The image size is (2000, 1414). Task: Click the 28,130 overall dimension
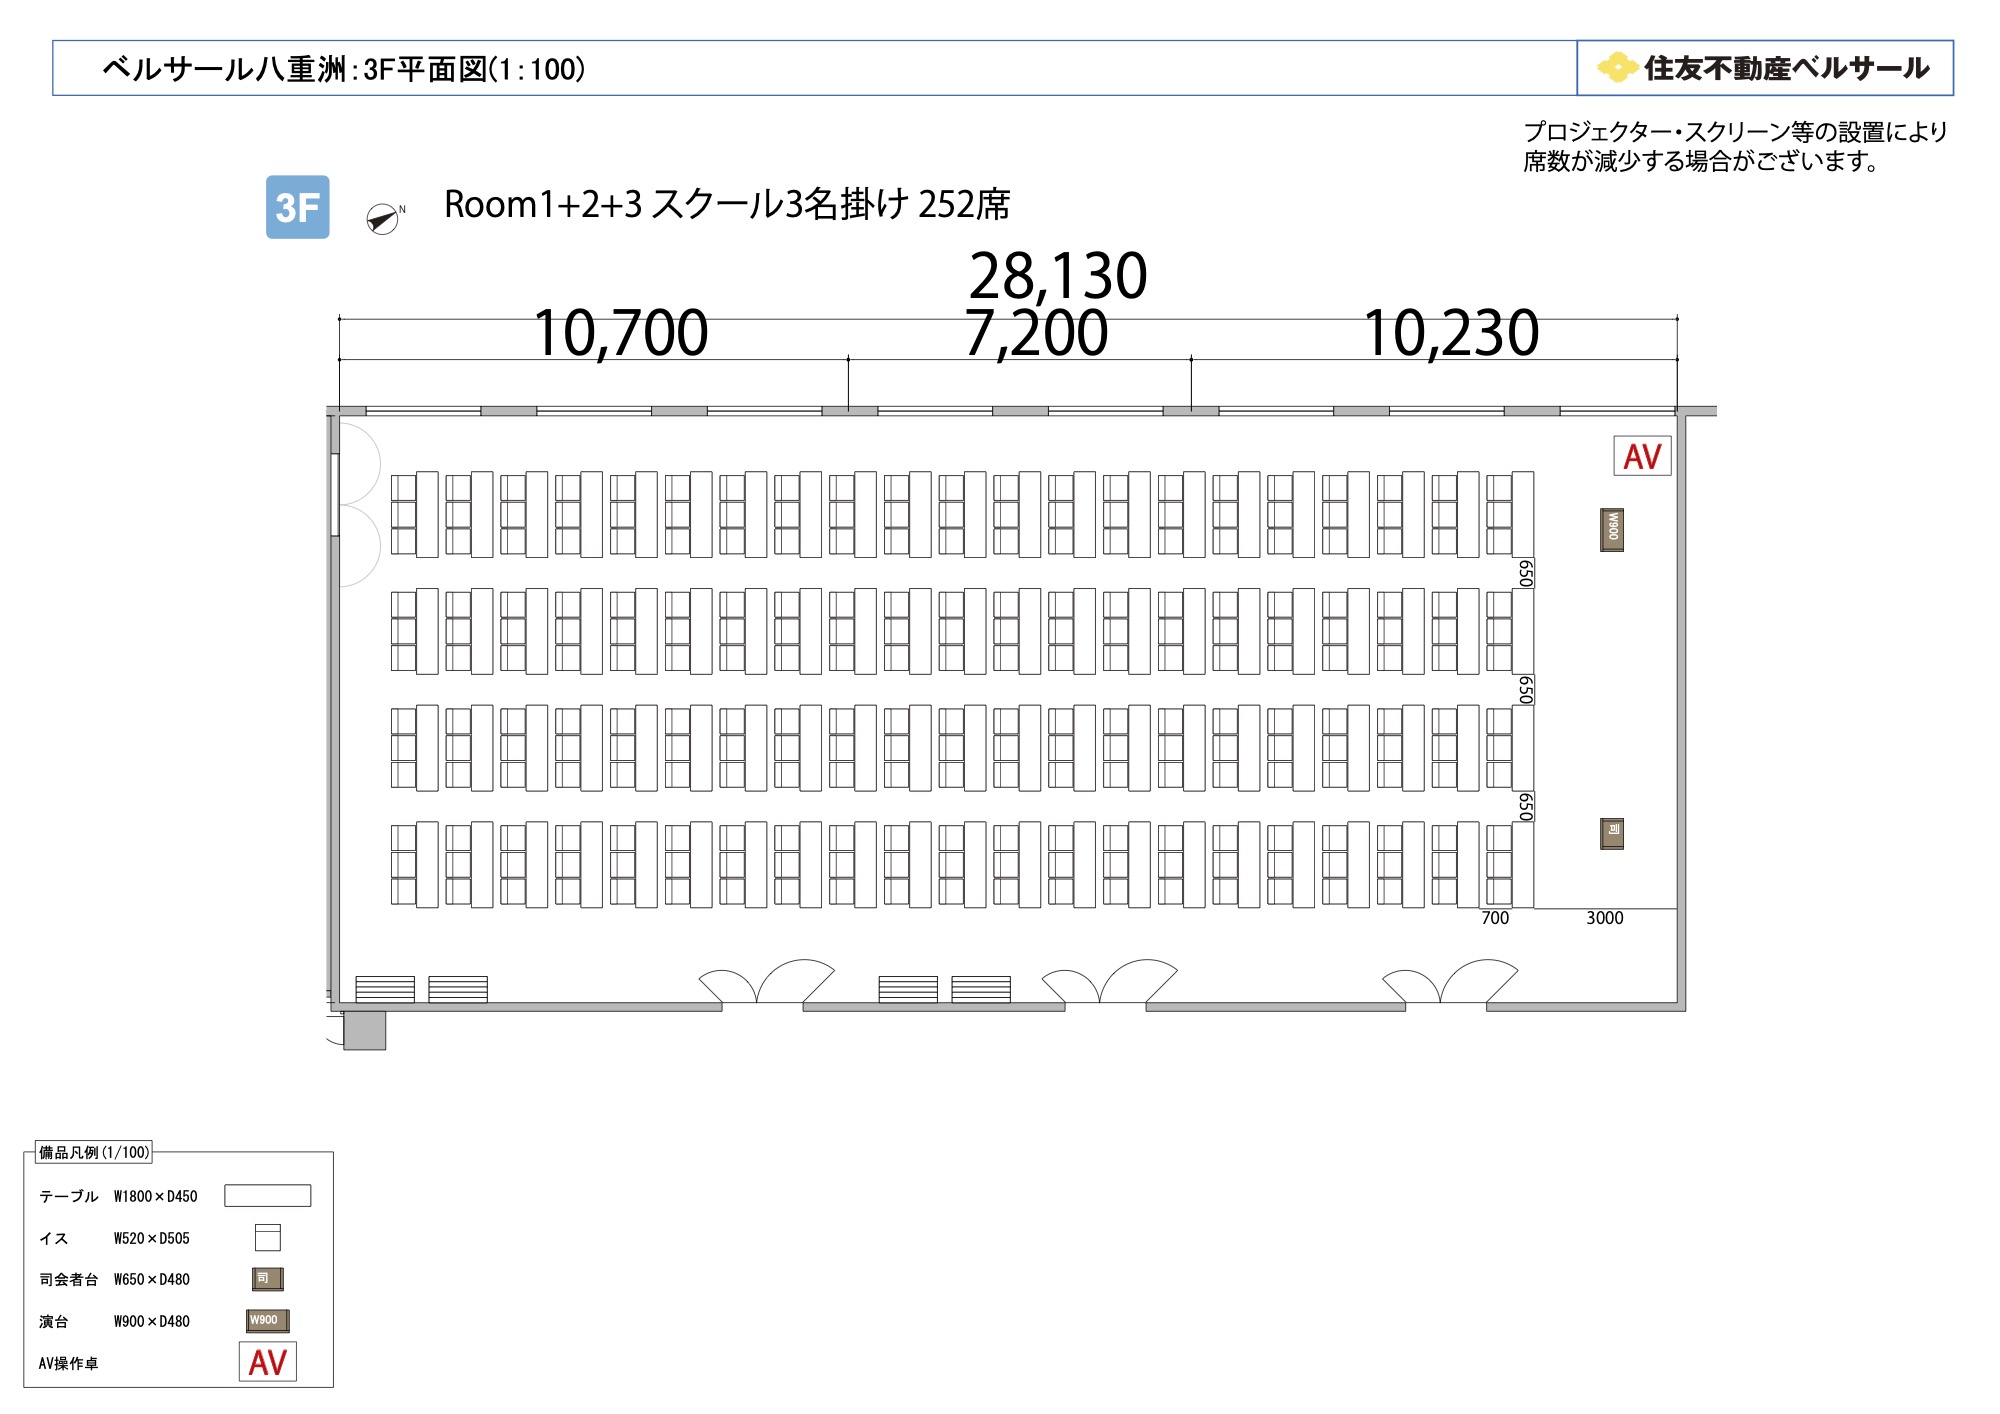[x=1058, y=275]
